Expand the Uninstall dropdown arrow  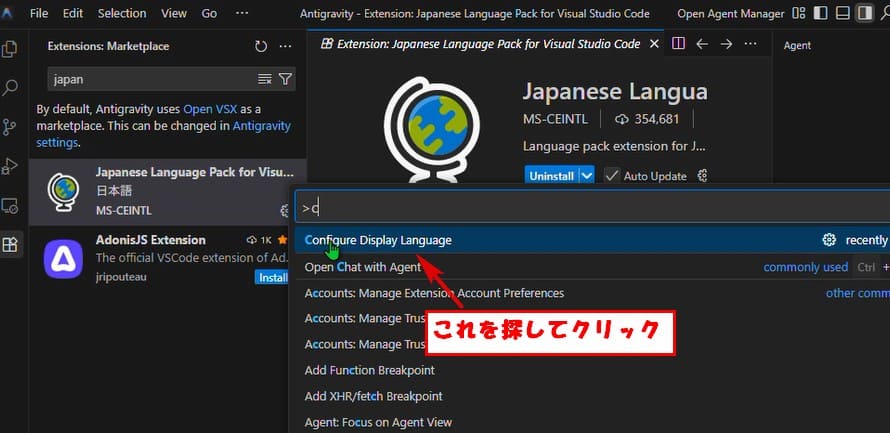click(x=587, y=175)
